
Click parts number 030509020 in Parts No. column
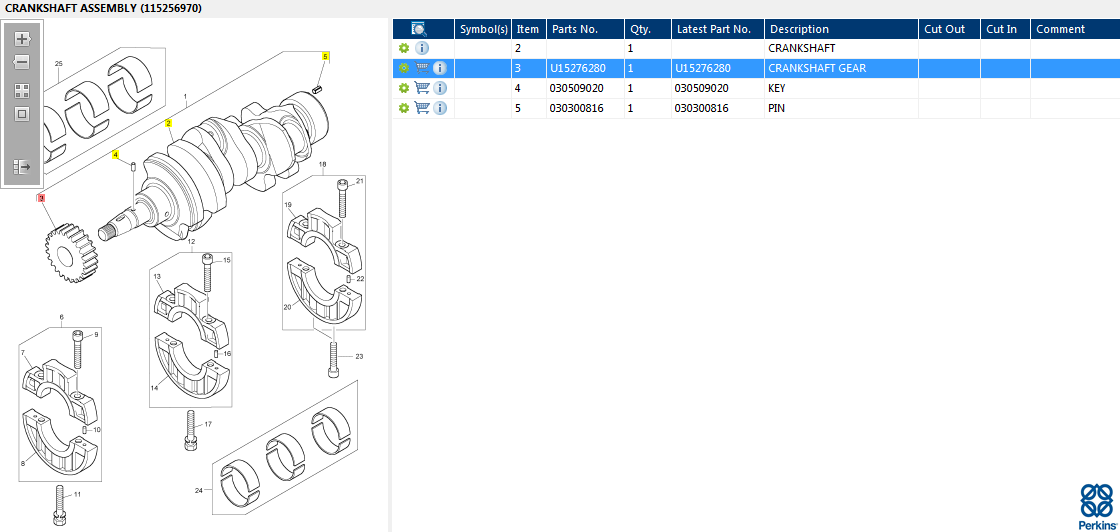[576, 89]
